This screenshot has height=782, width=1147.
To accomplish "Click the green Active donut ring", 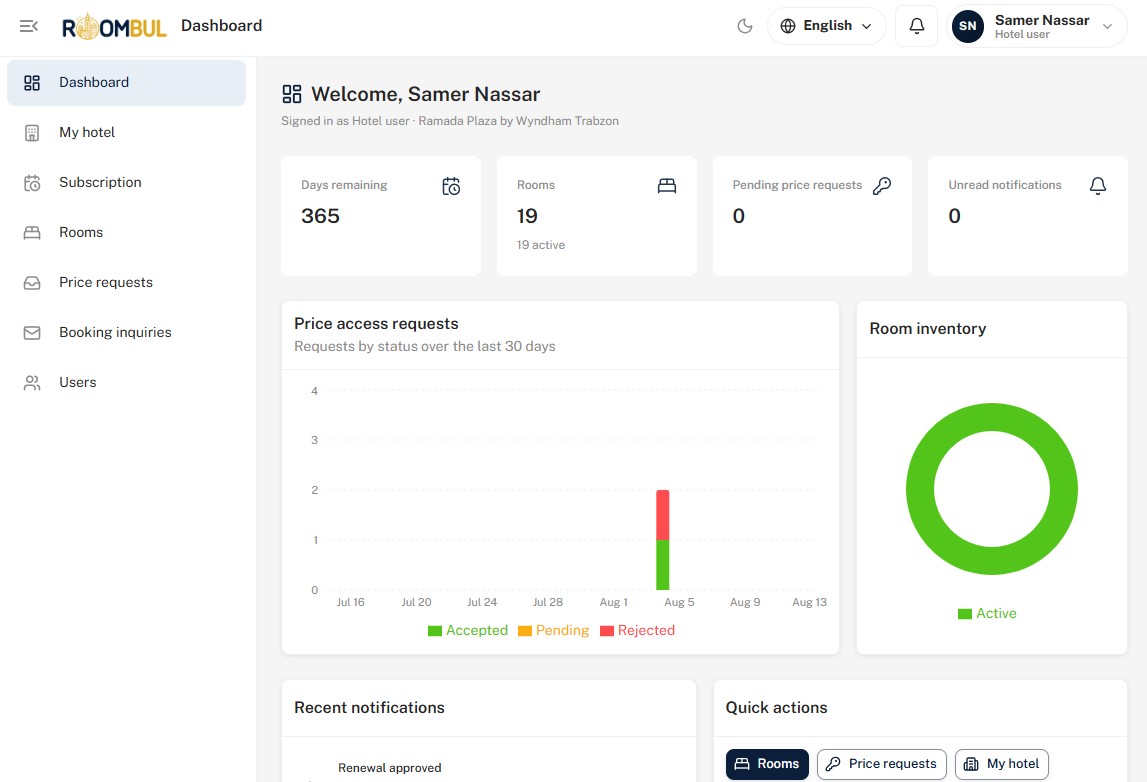I will 992,417.
